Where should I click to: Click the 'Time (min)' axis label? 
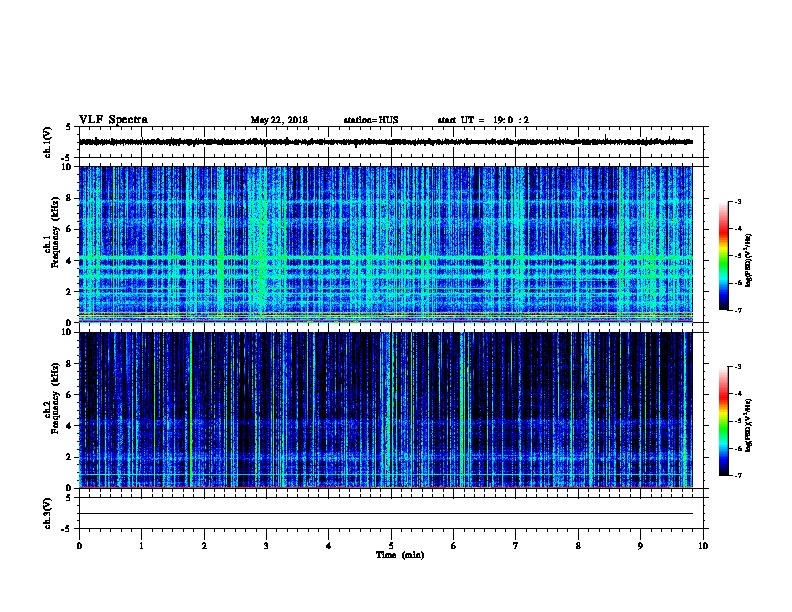(400, 555)
